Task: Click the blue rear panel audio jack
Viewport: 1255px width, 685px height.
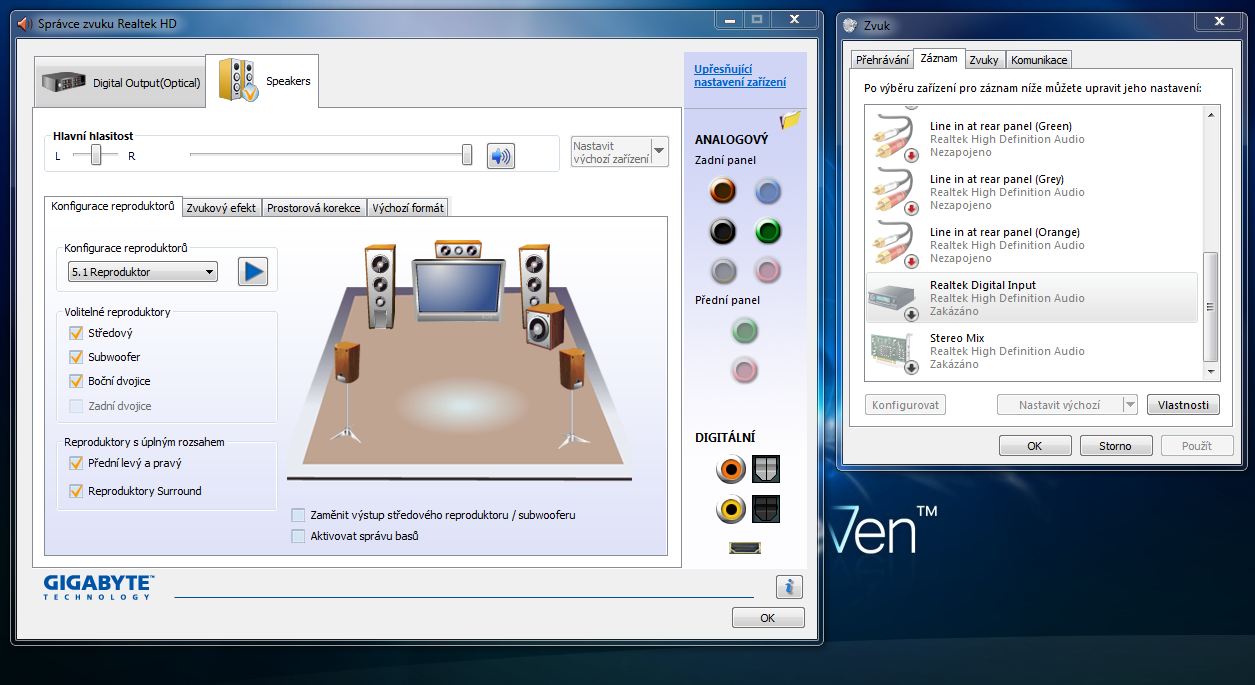Action: pos(767,190)
